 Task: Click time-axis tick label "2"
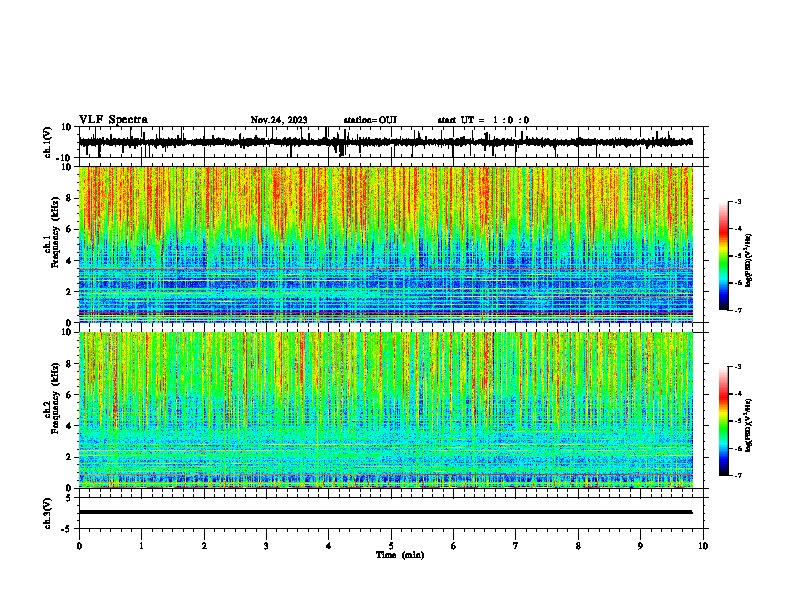click(204, 545)
